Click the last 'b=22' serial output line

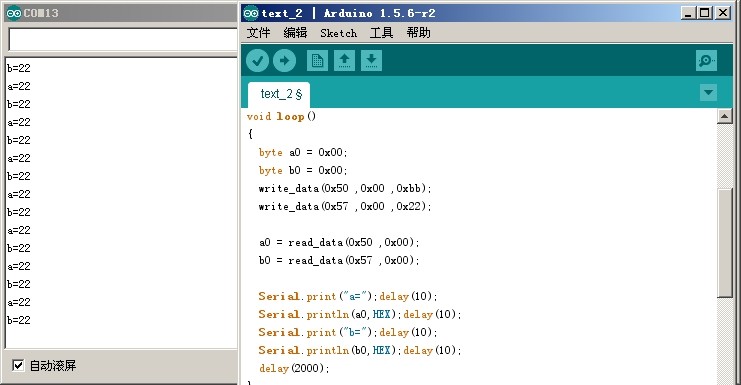19,320
